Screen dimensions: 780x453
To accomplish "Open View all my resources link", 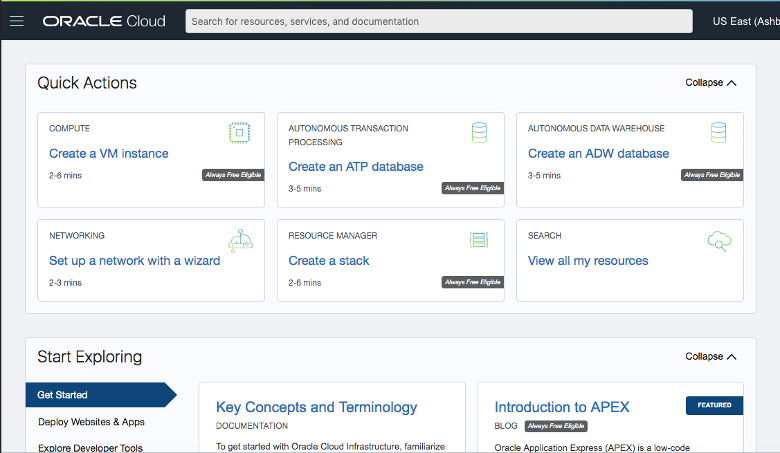I will [x=588, y=261].
